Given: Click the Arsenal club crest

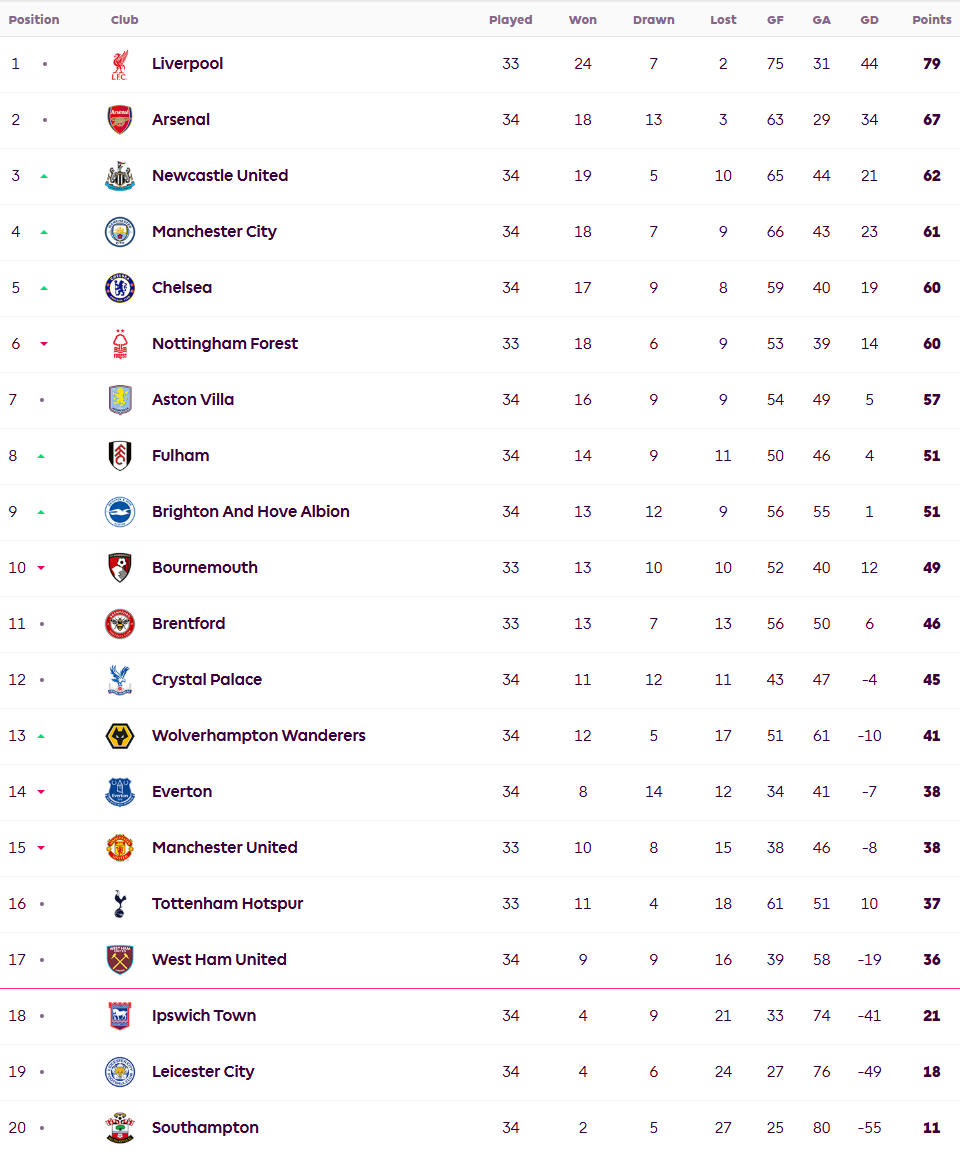Looking at the screenshot, I should pyautogui.click(x=120, y=120).
